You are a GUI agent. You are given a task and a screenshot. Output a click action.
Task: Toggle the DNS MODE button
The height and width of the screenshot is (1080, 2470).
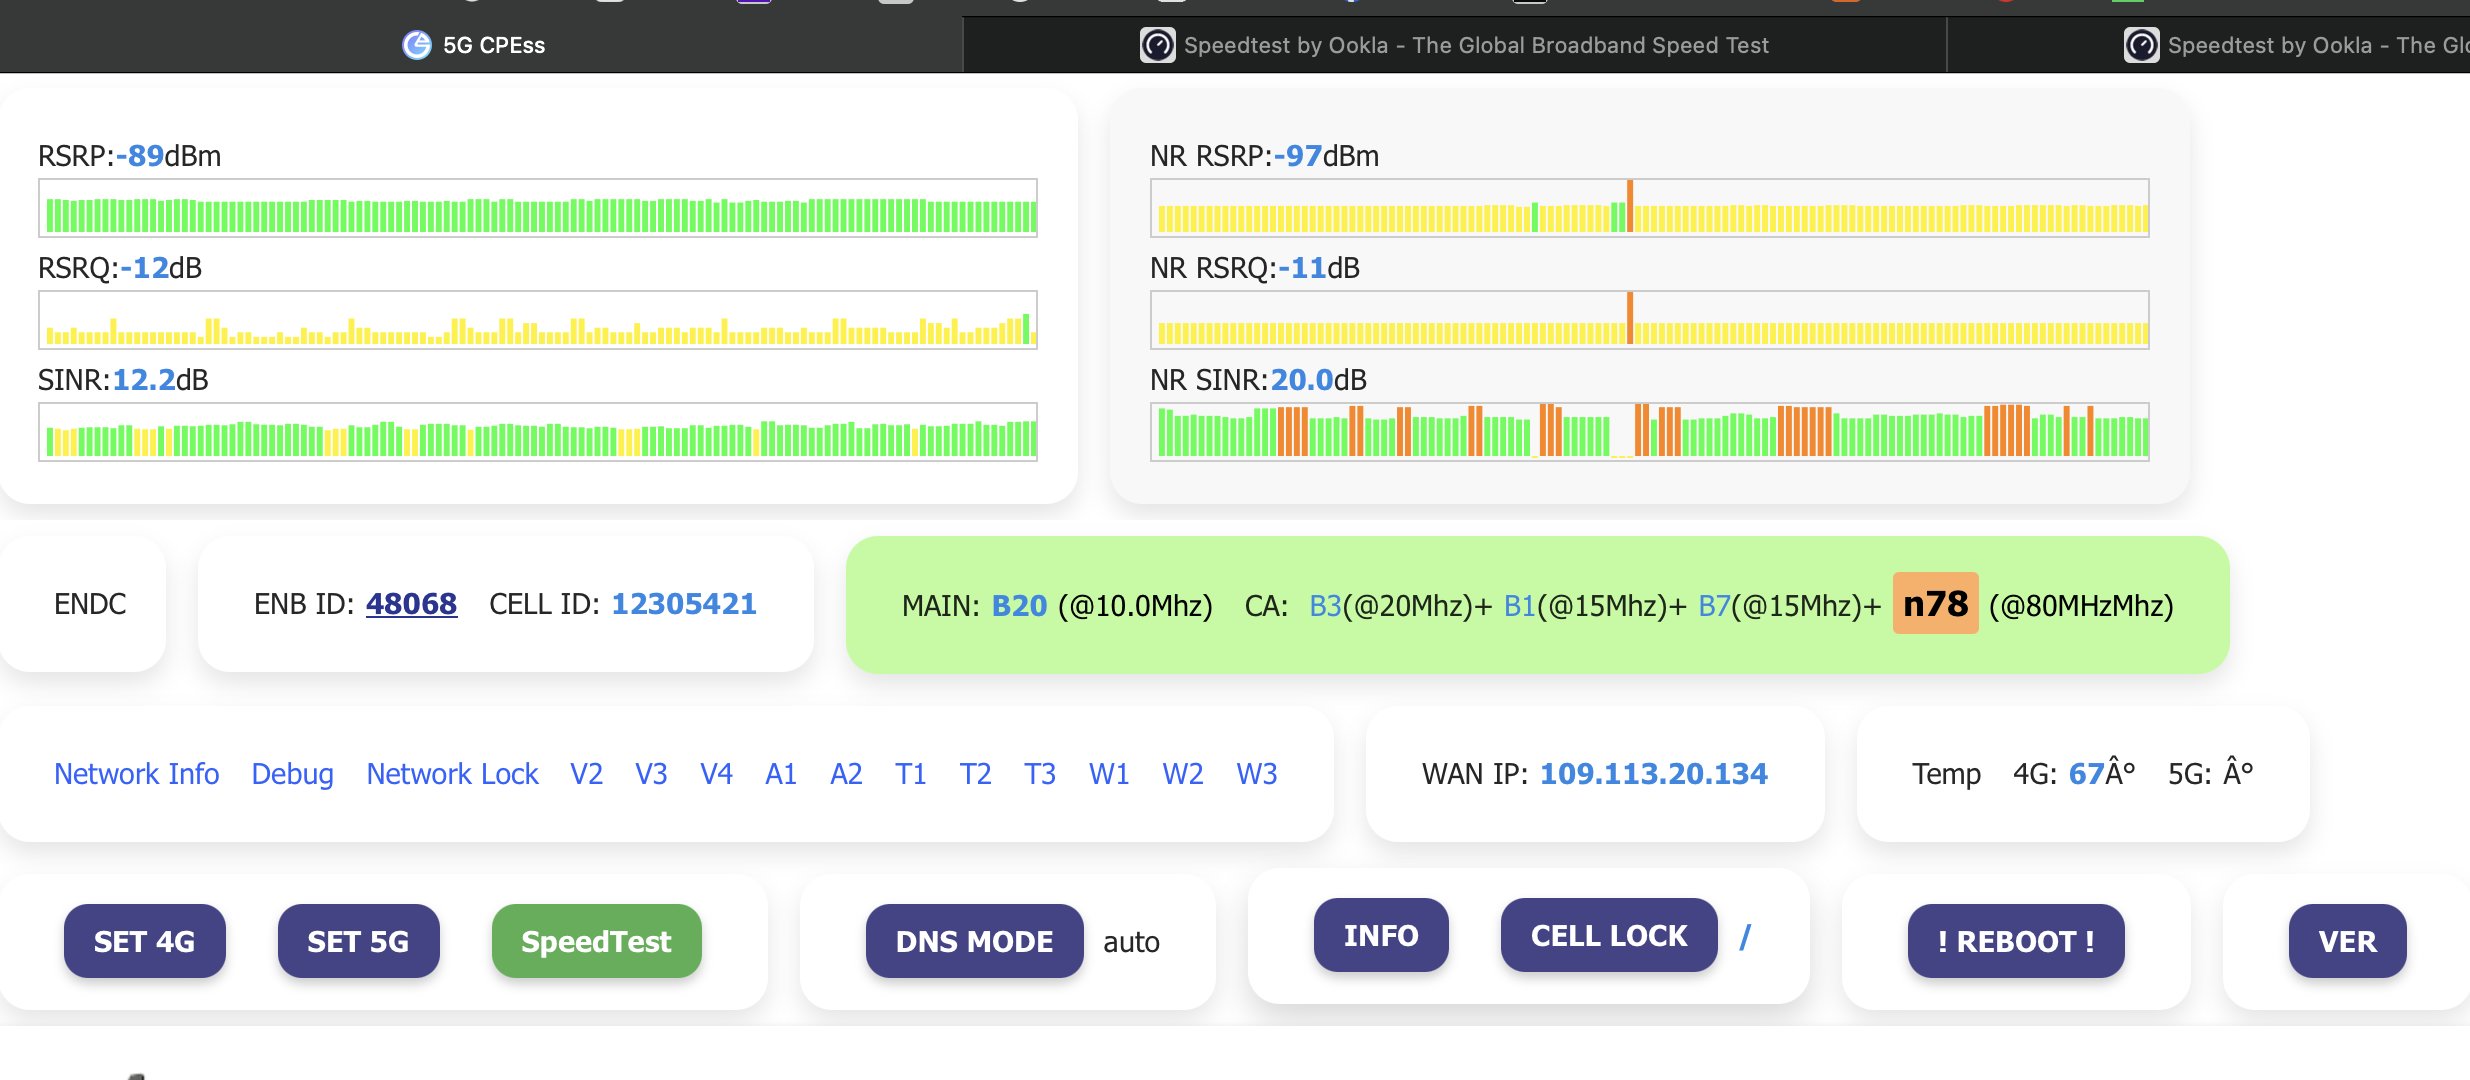(974, 941)
